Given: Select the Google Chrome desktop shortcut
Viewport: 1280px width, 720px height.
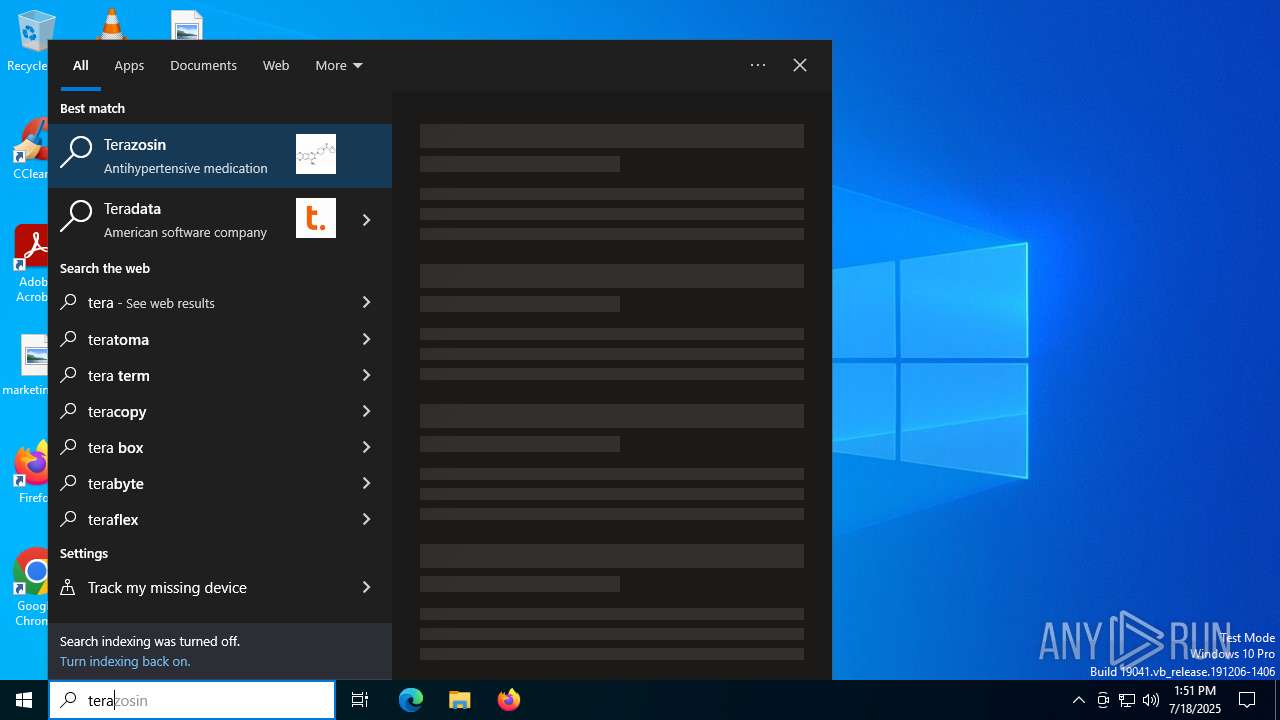Looking at the screenshot, I should coord(32,587).
